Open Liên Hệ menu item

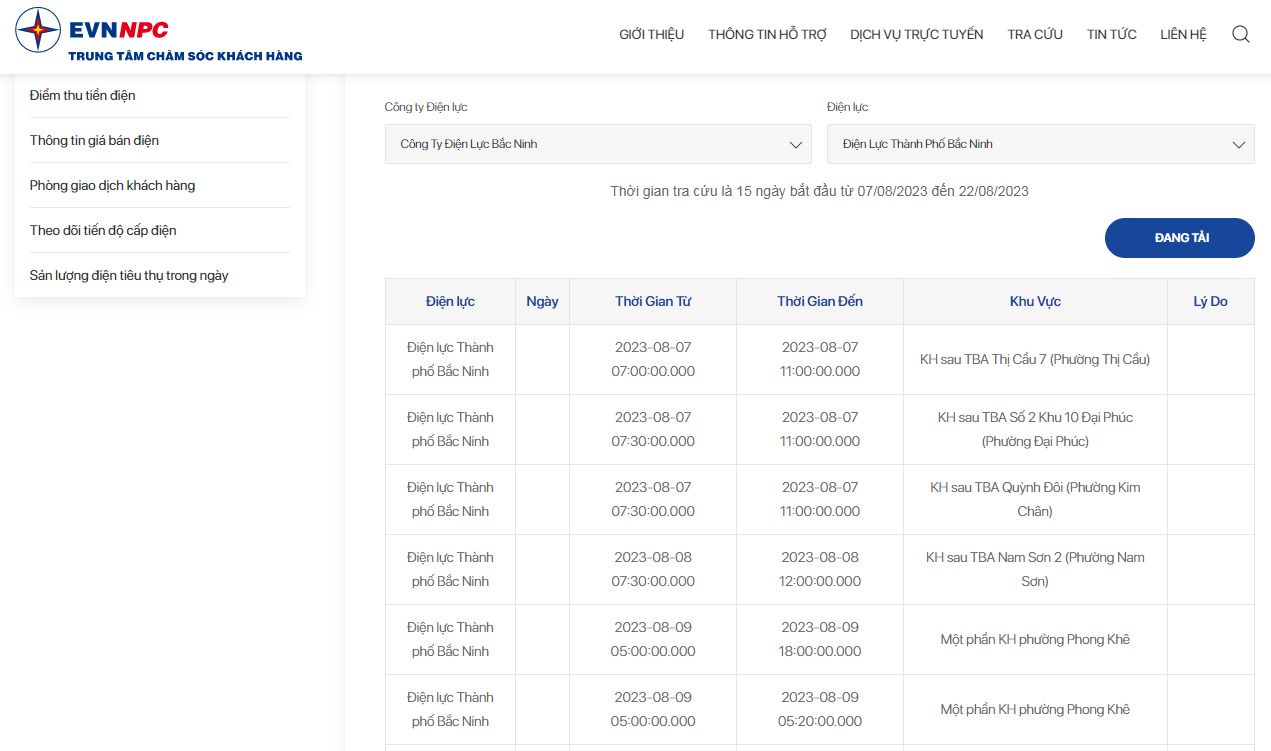(x=1183, y=34)
